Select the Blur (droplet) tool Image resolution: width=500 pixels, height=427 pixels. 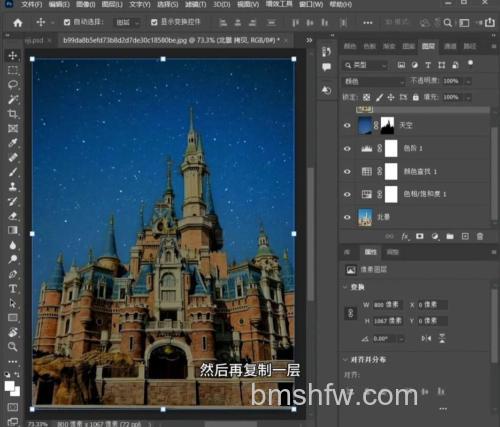(13, 245)
